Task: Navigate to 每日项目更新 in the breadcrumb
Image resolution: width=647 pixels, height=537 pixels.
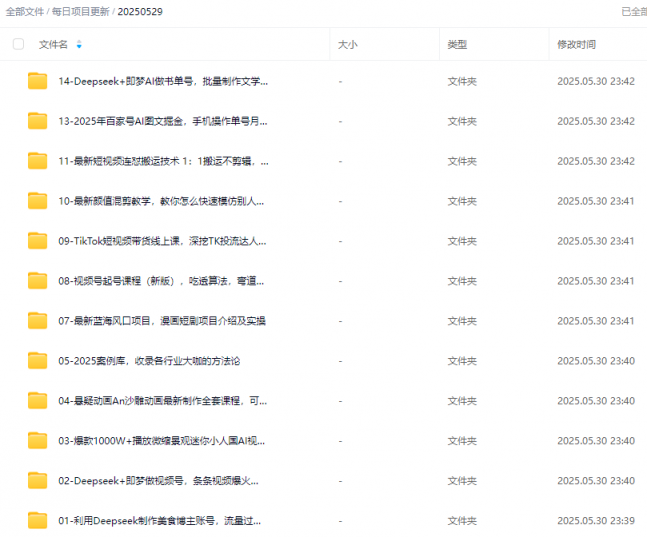Action: point(79,11)
